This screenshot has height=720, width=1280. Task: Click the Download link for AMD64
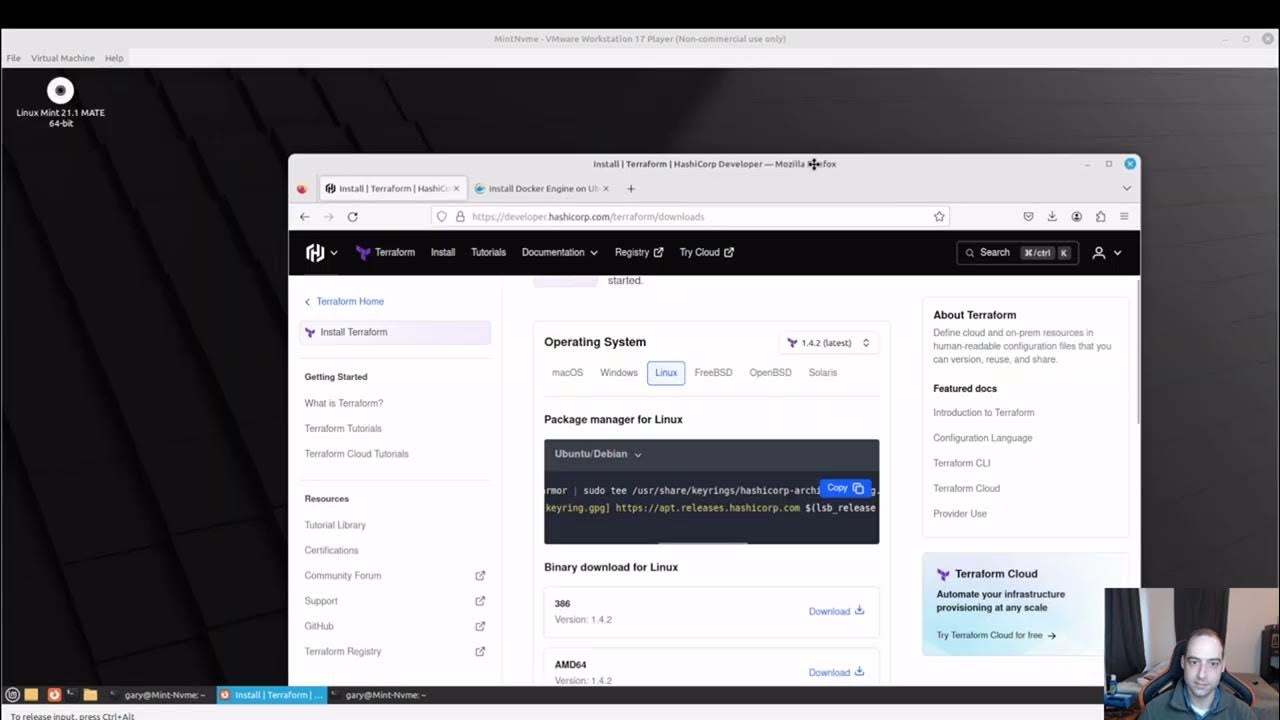click(x=836, y=672)
